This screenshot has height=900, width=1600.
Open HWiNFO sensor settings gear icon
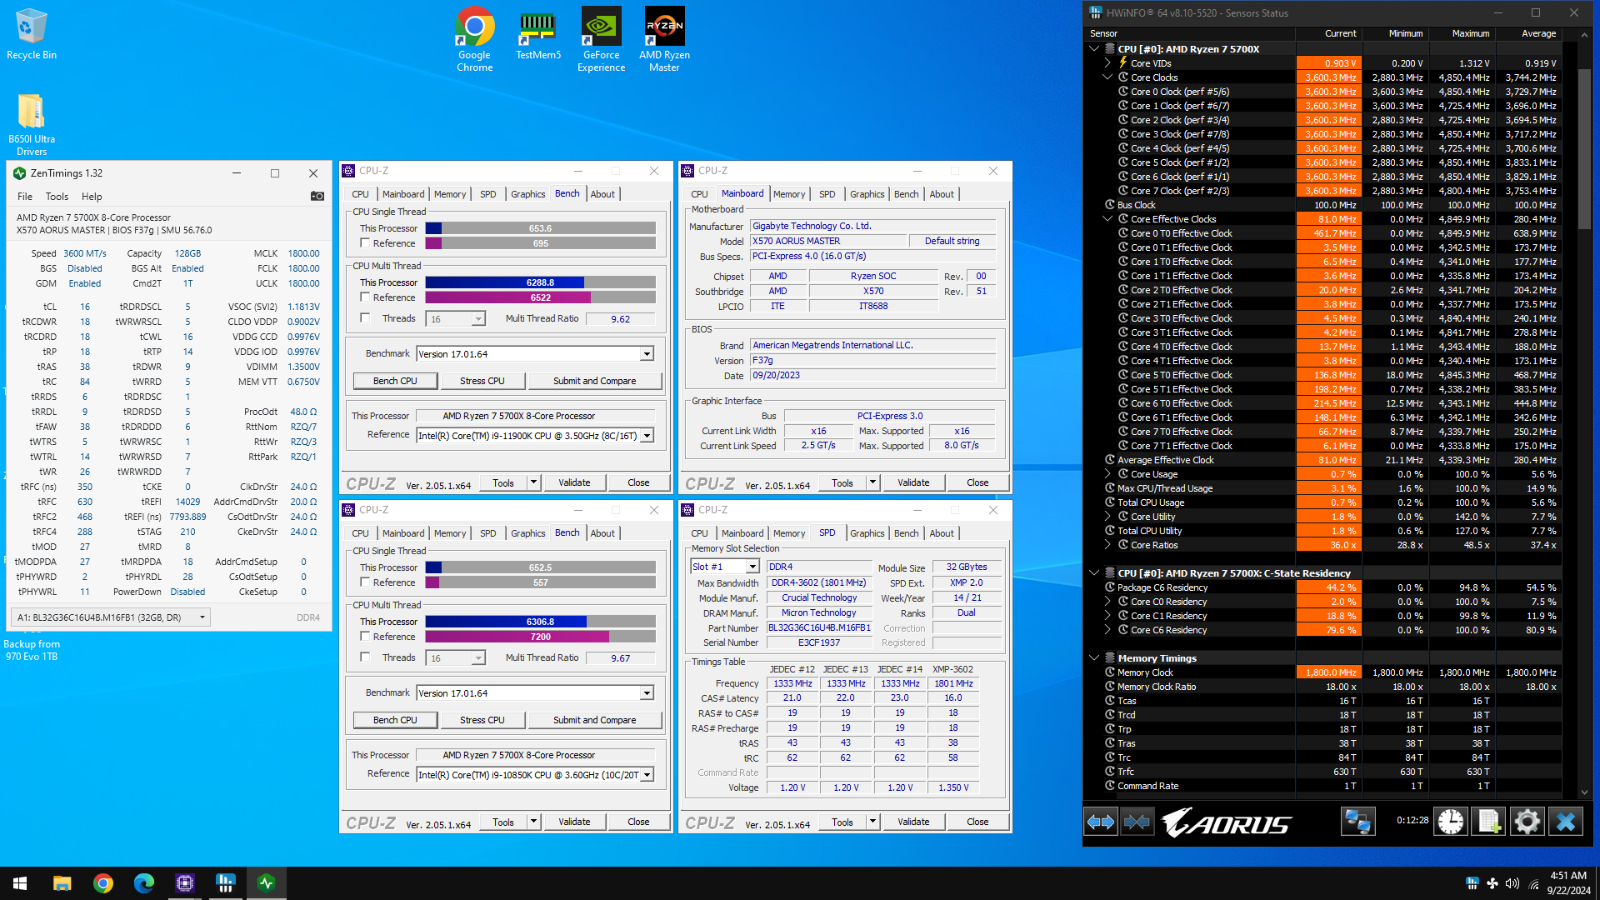(1527, 822)
